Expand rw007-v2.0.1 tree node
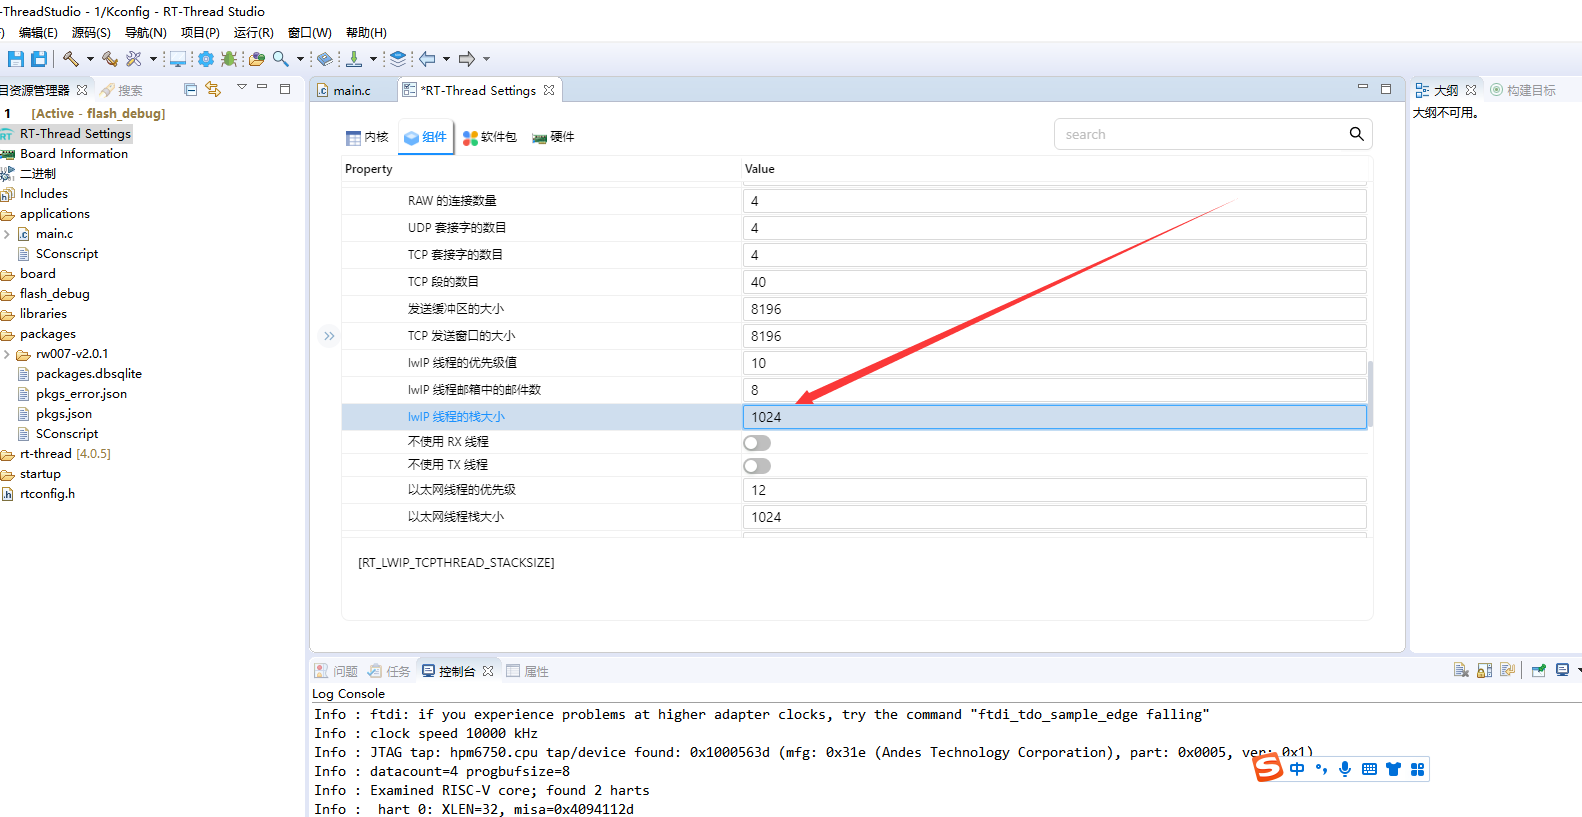 (x=7, y=354)
